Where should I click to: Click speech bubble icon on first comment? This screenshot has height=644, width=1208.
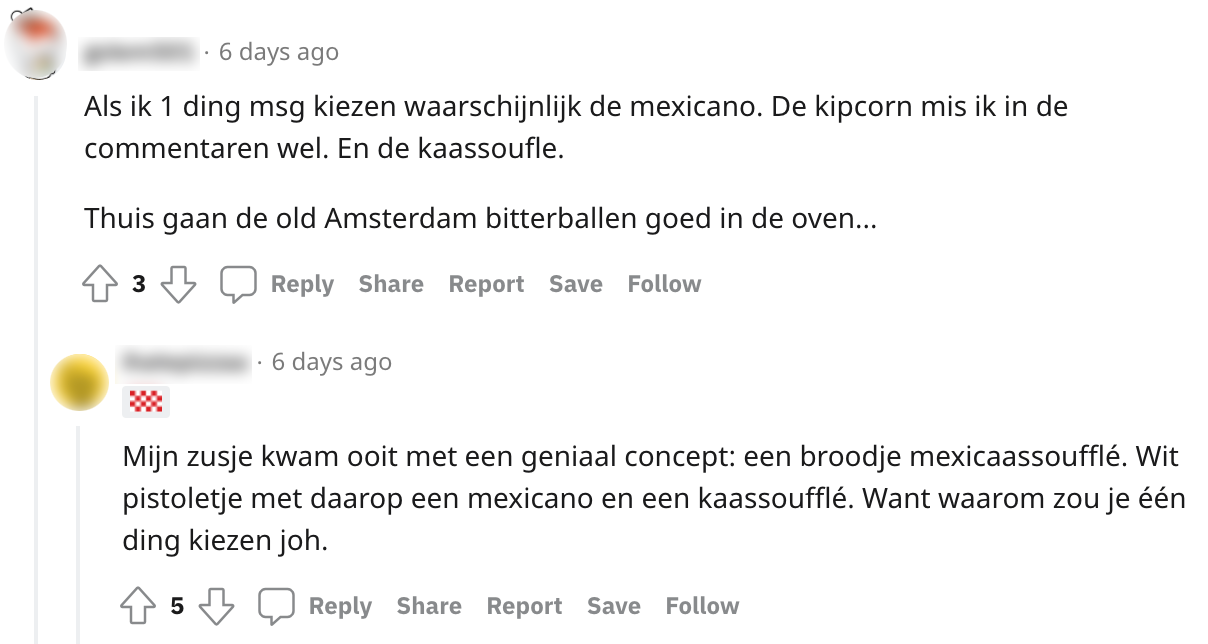pos(238,285)
